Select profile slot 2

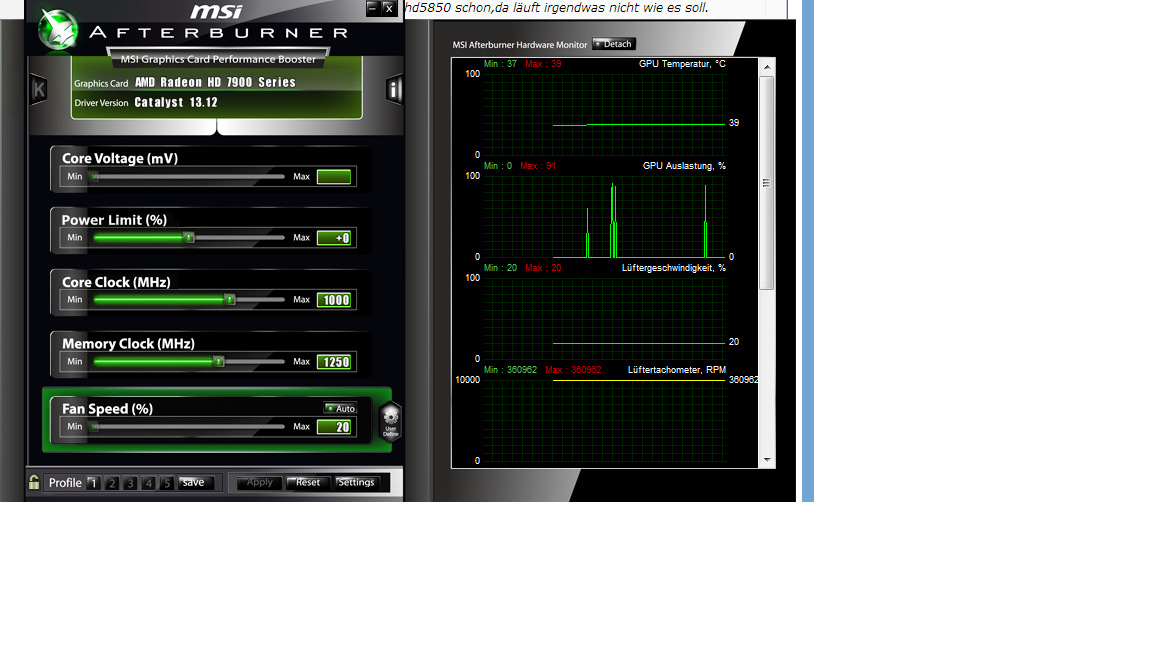(112, 483)
